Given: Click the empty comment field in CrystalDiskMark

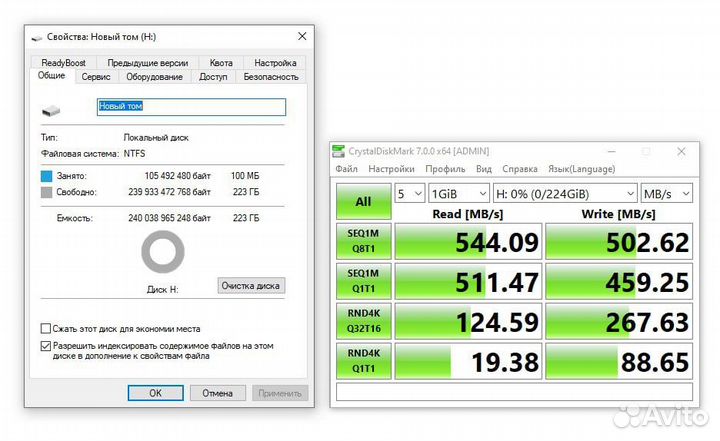Looking at the screenshot, I should [x=514, y=392].
